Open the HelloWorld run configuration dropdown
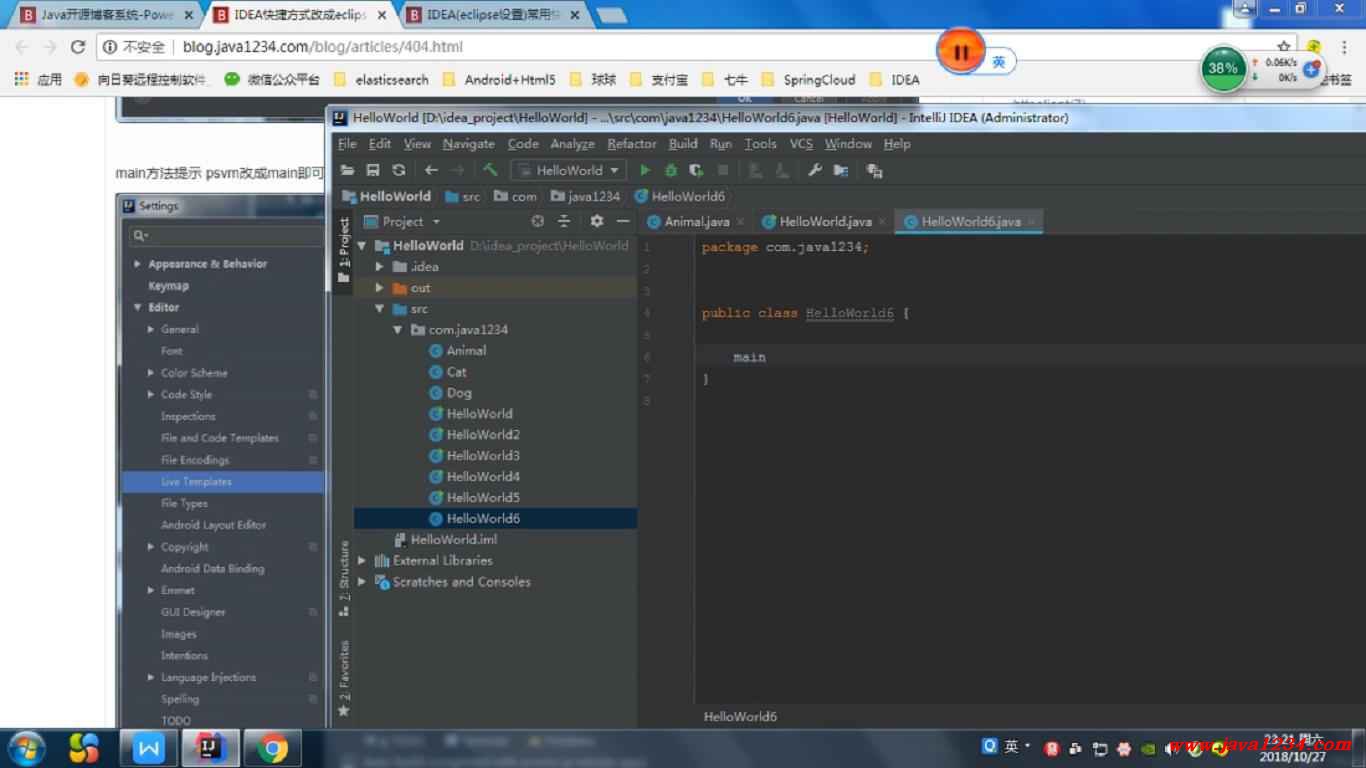The height and width of the screenshot is (768, 1366). 569,171
